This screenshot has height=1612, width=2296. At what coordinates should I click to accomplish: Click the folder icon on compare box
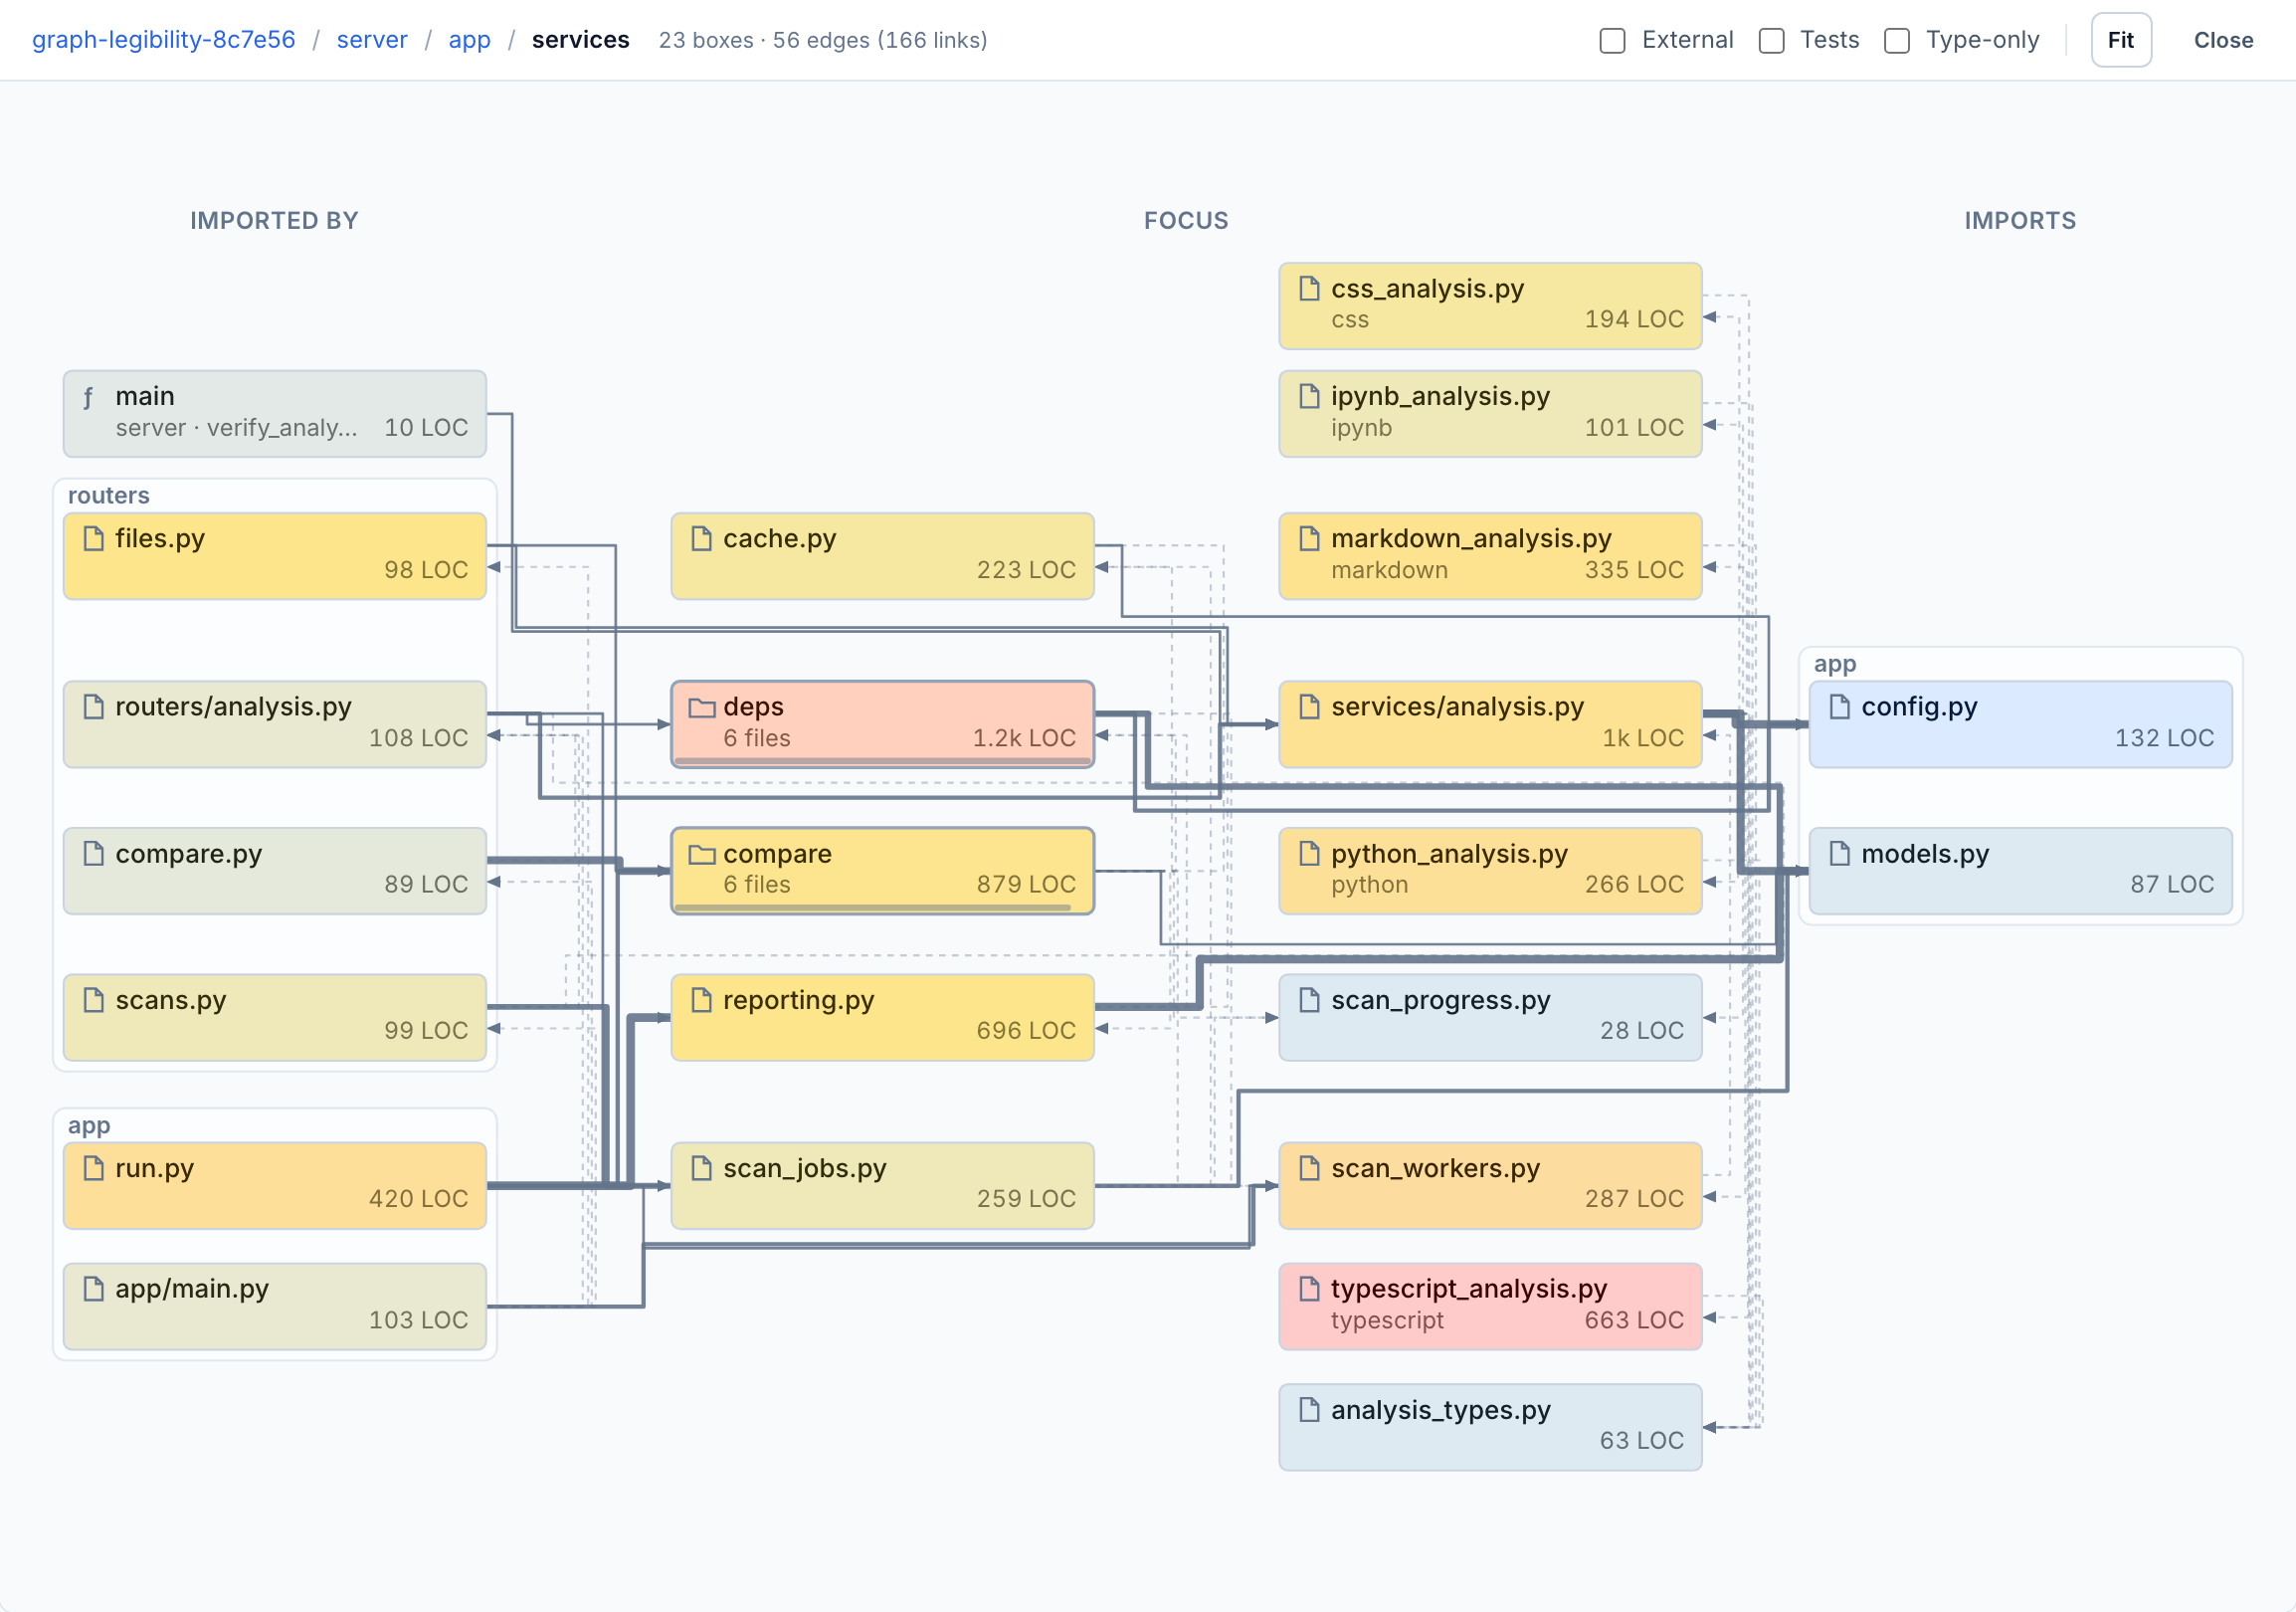click(x=702, y=855)
